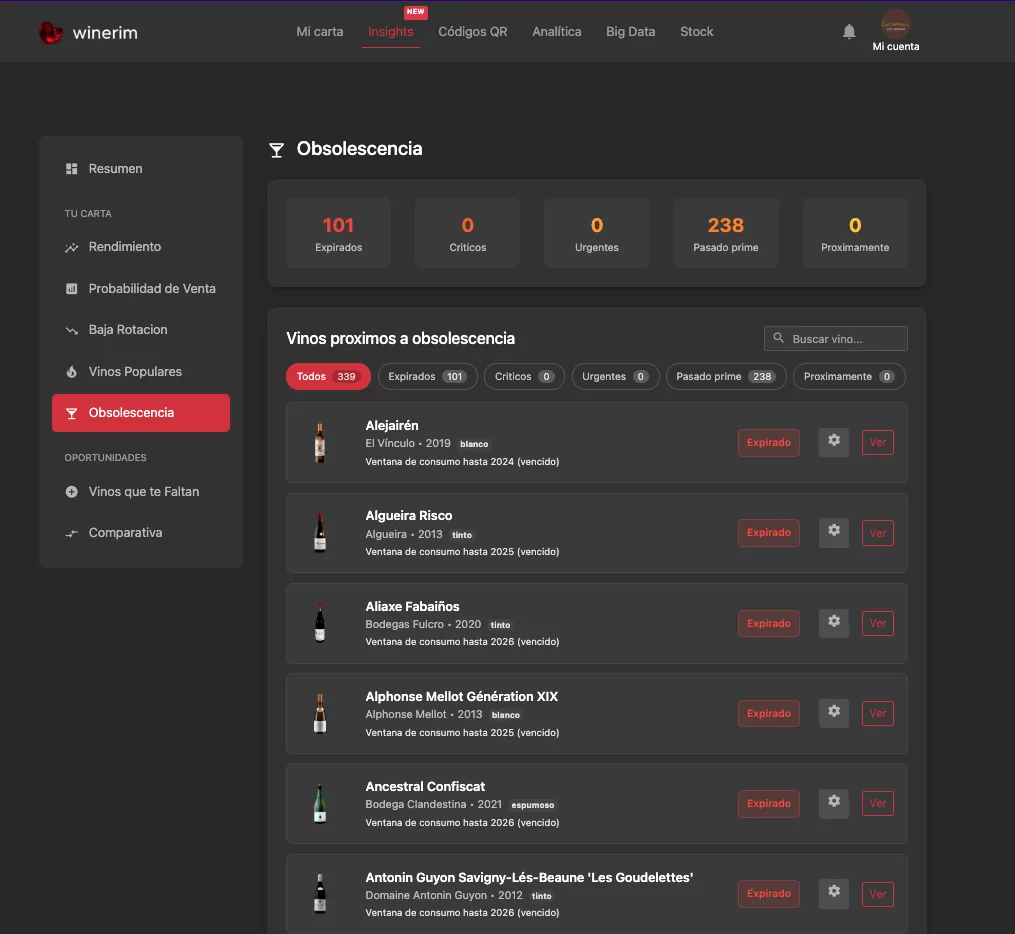Click the 238 Pasado prime summary card
Screen dimensions: 1015x934
[x=726, y=233]
